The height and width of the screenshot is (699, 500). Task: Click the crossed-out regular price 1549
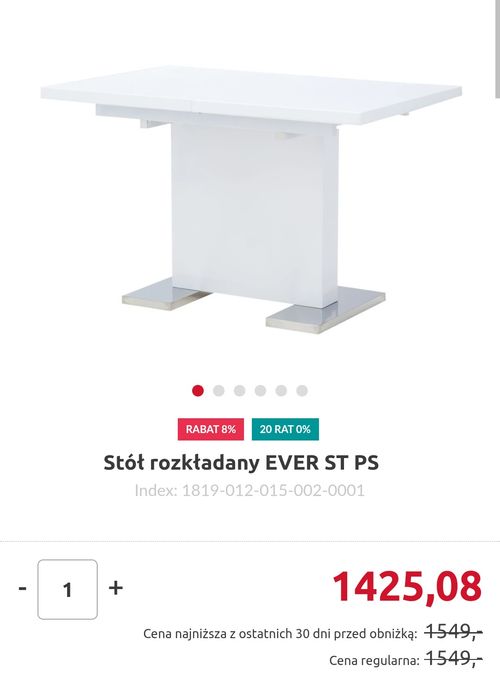coord(454,658)
